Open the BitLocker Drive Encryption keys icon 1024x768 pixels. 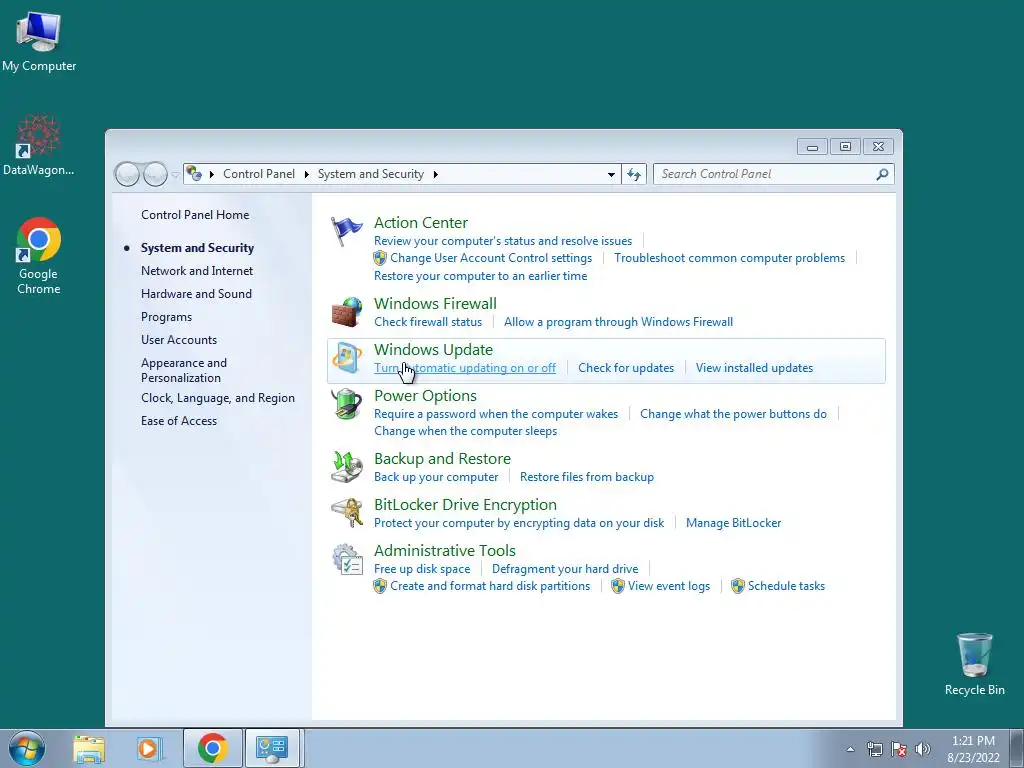(347, 513)
